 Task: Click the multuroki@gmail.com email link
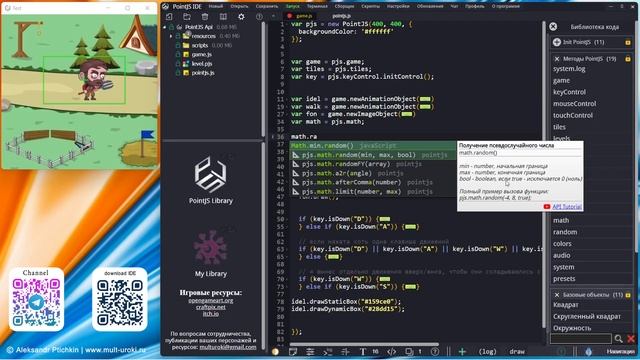[x=228, y=347]
